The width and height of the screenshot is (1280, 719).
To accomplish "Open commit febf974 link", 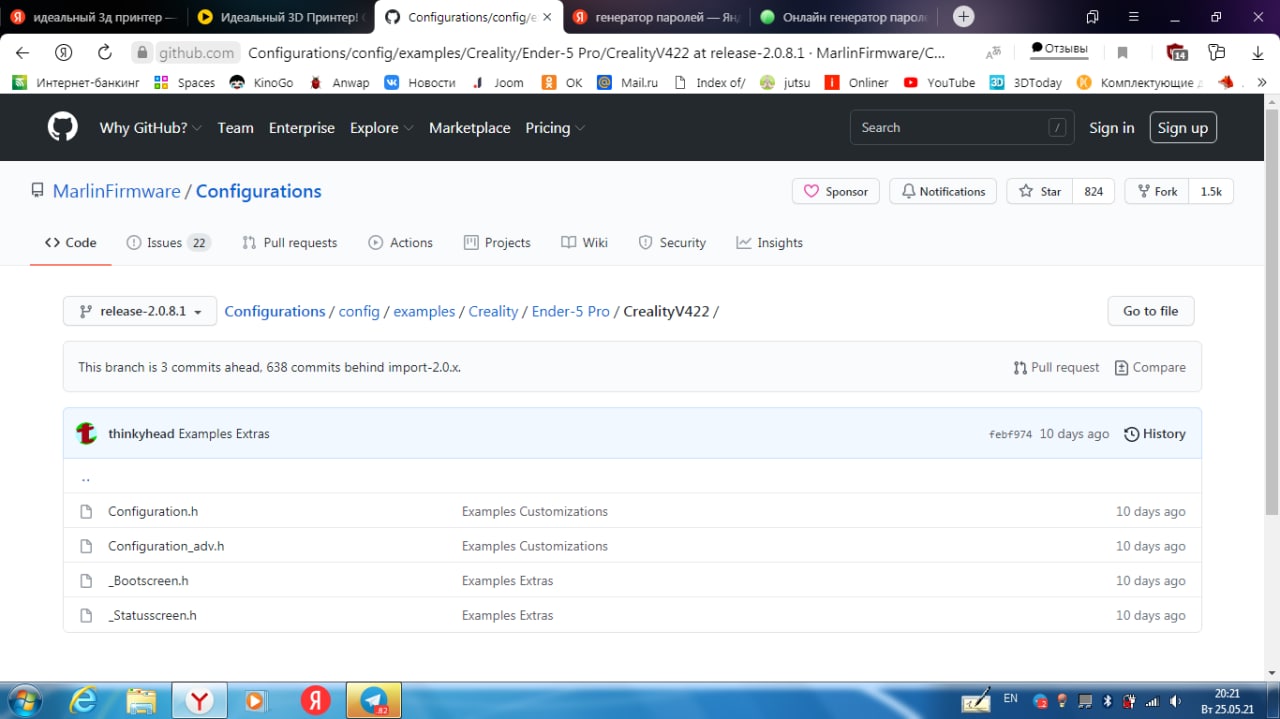I will (1010, 435).
